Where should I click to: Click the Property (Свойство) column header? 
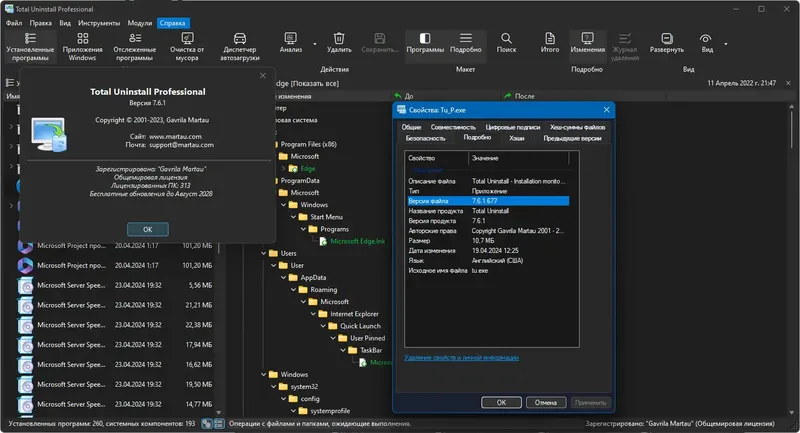[x=436, y=158]
